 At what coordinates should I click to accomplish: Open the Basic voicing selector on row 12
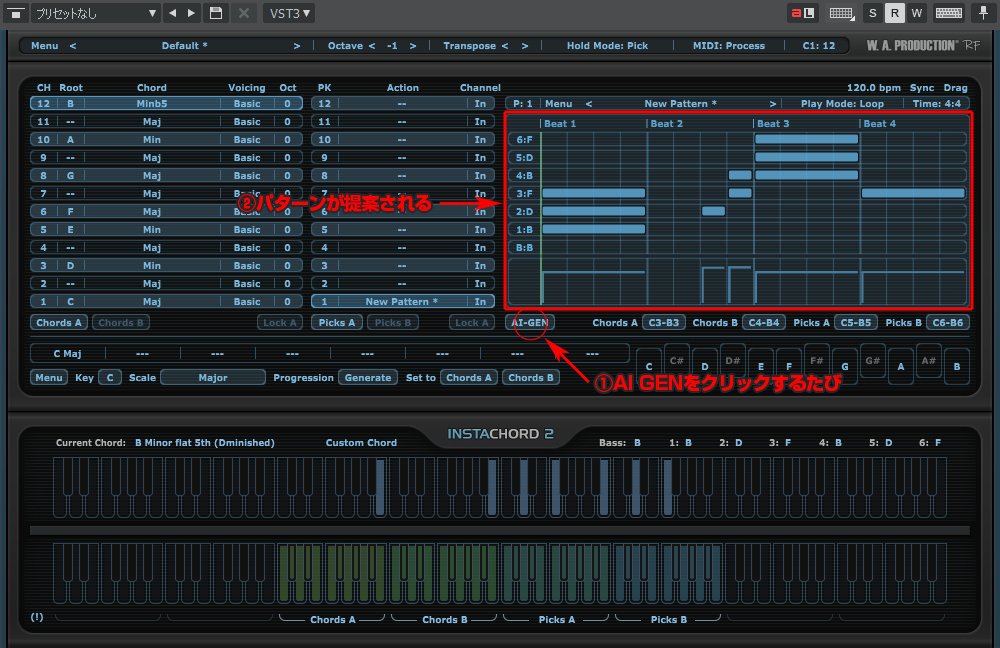[247, 104]
